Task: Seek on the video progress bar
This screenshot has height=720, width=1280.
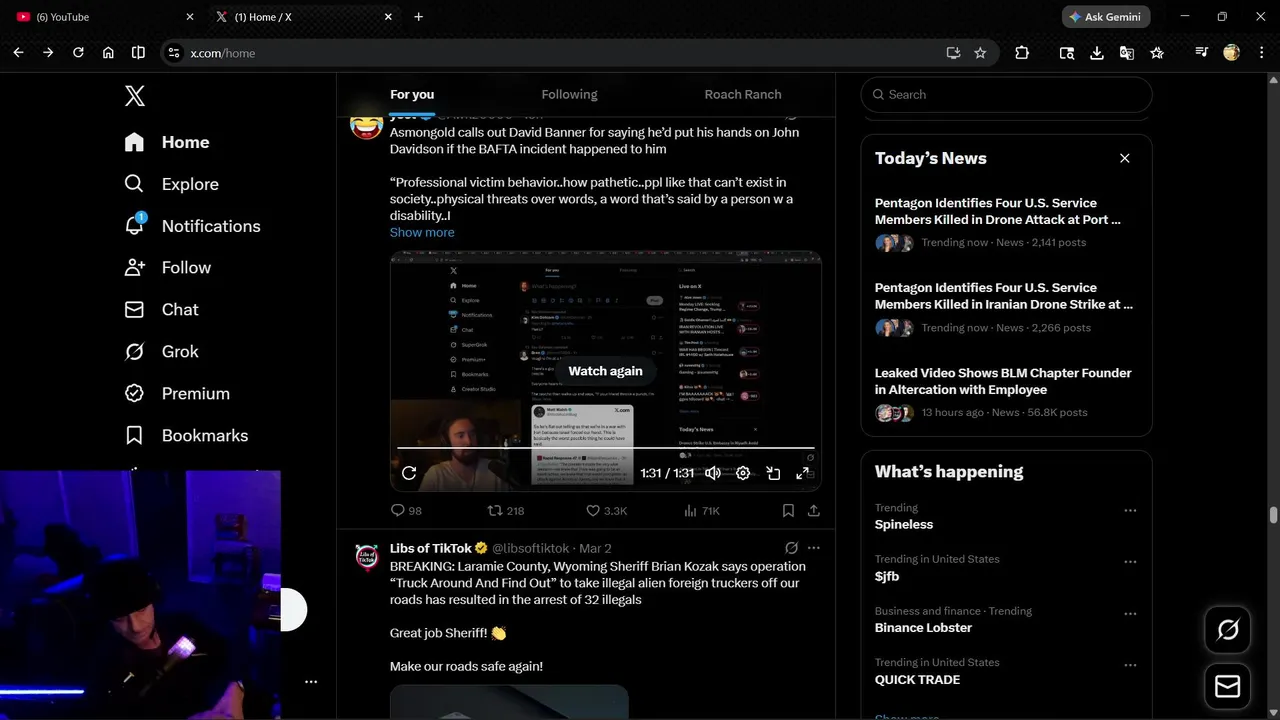Action: coord(606,449)
